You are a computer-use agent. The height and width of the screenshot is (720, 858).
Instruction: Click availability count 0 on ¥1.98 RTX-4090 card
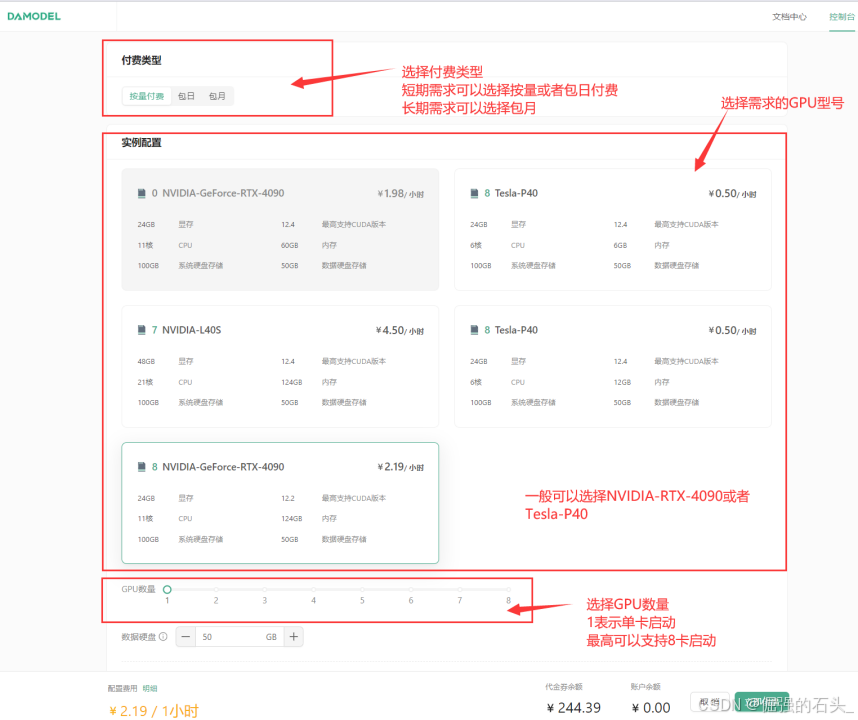tap(154, 193)
